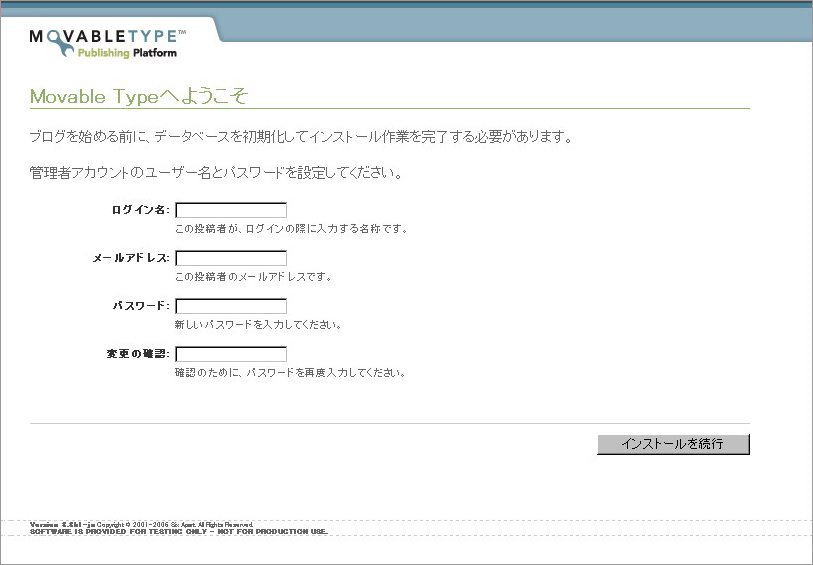The height and width of the screenshot is (565, 813).
Task: Click the この投稿者のメールアドレスです hint
Action: (x=253, y=277)
